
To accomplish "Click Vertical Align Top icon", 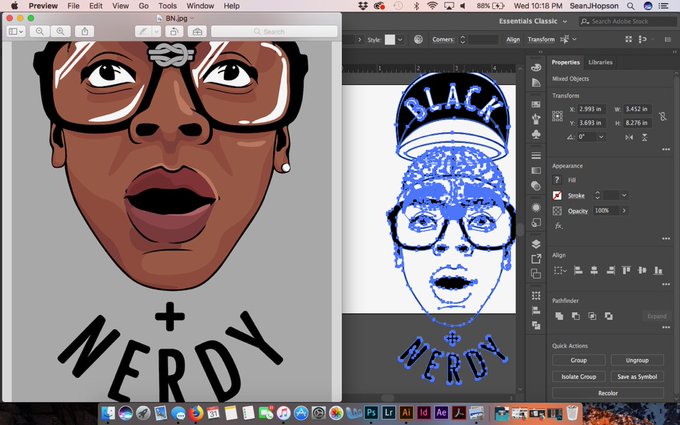I will click(x=626, y=271).
